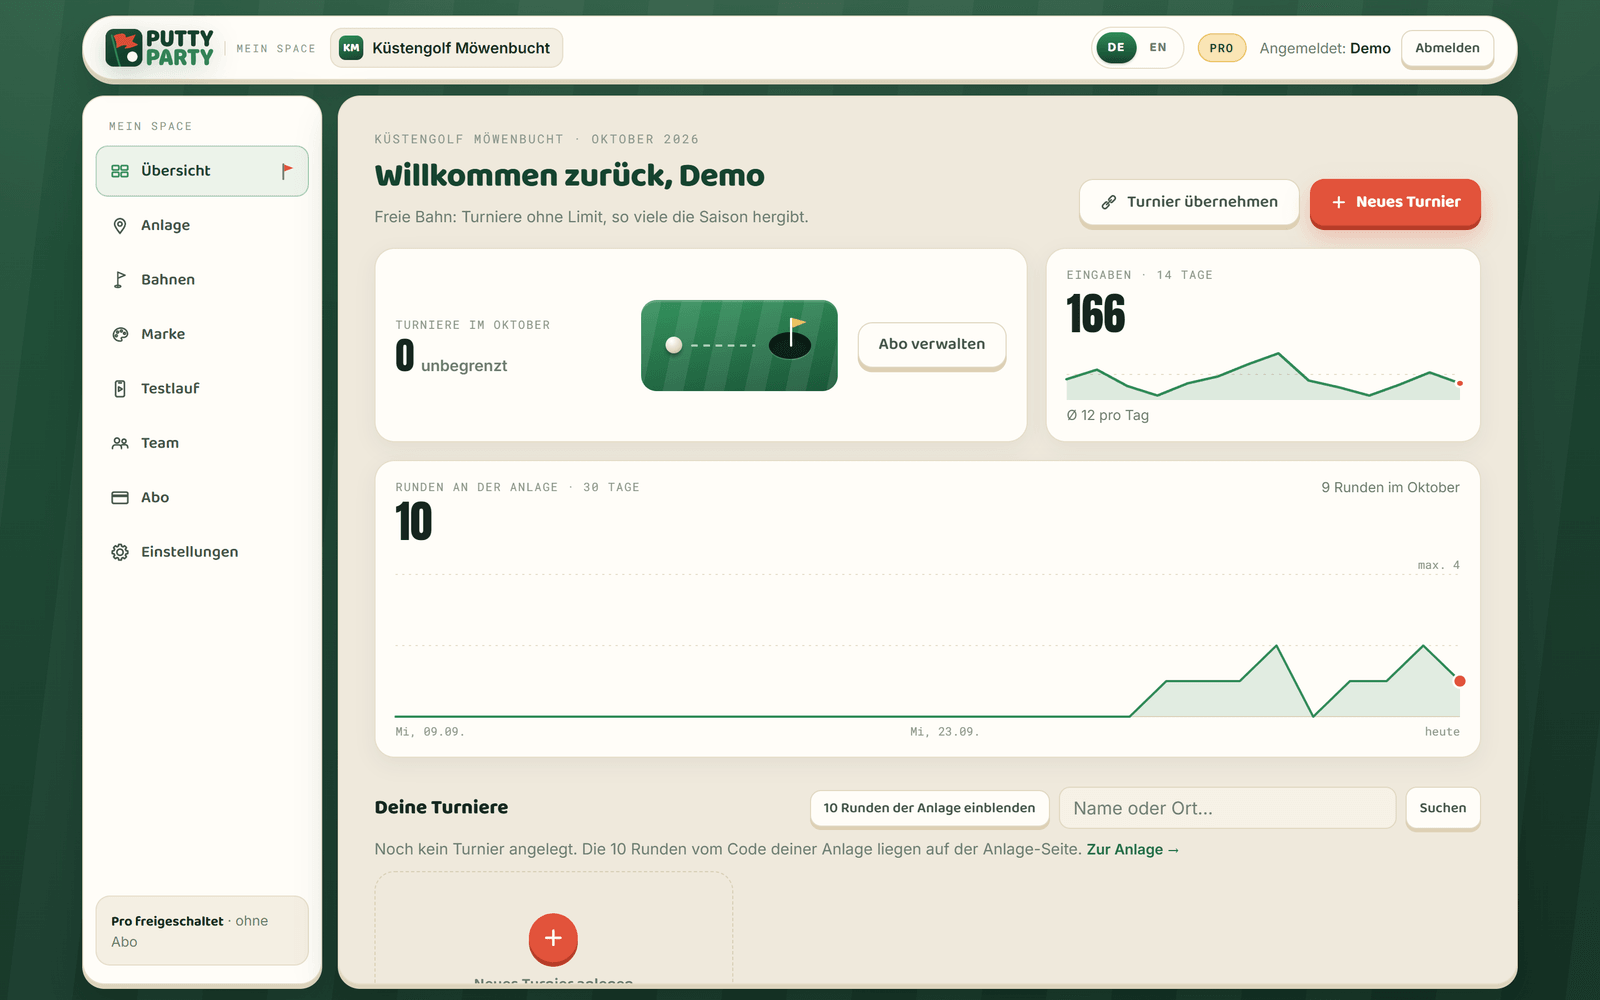
Task: Click the "9 Runden im Oktober" text
Action: pyautogui.click(x=1390, y=488)
